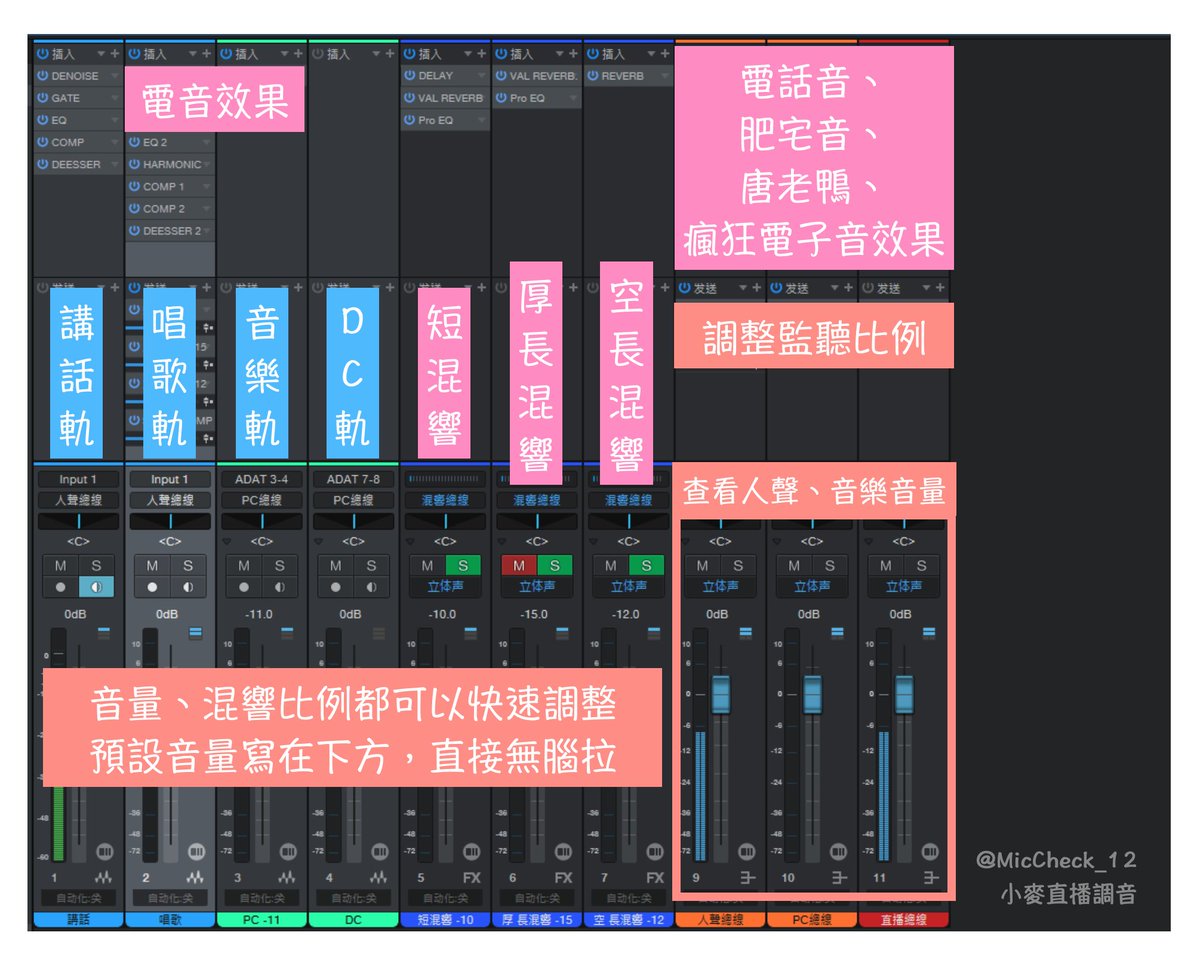Open the 混響總線 output selector on channel 5
This screenshot has height=966, width=1200.
(x=446, y=500)
